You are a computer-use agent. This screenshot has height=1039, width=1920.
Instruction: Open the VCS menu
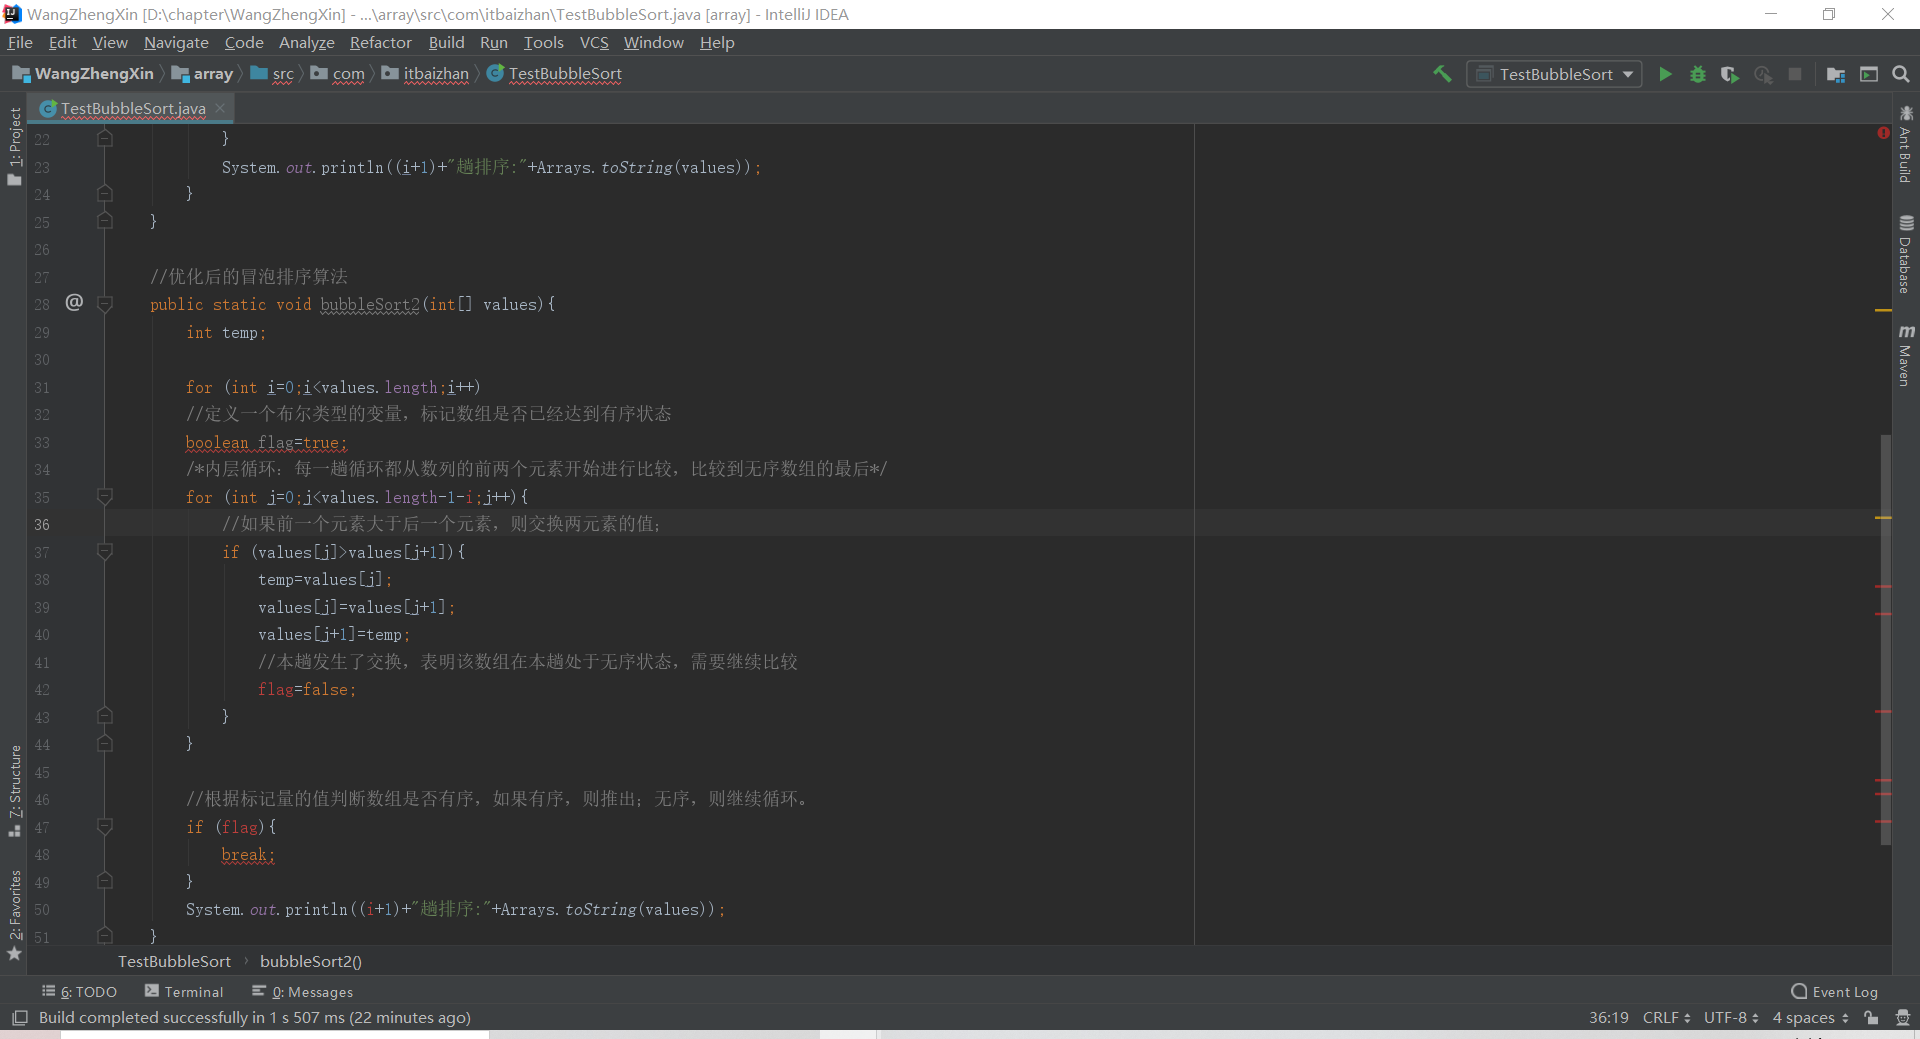[594, 42]
